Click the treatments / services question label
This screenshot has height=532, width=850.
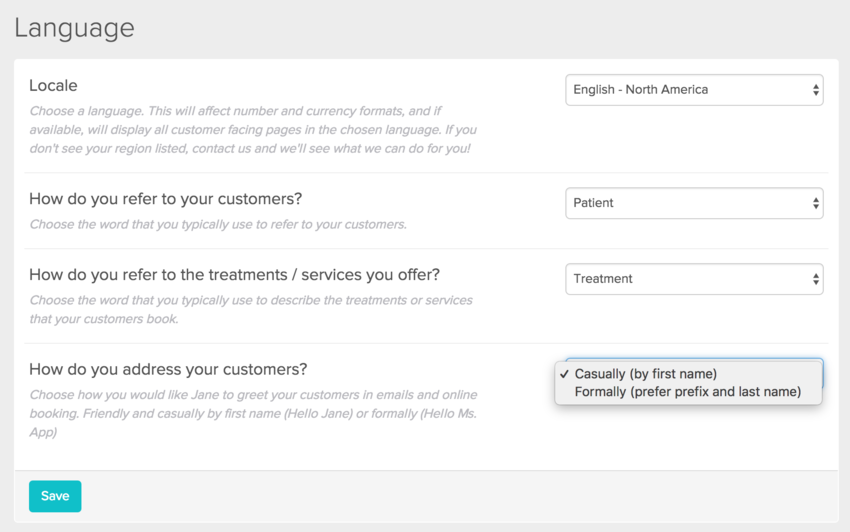tap(234, 275)
